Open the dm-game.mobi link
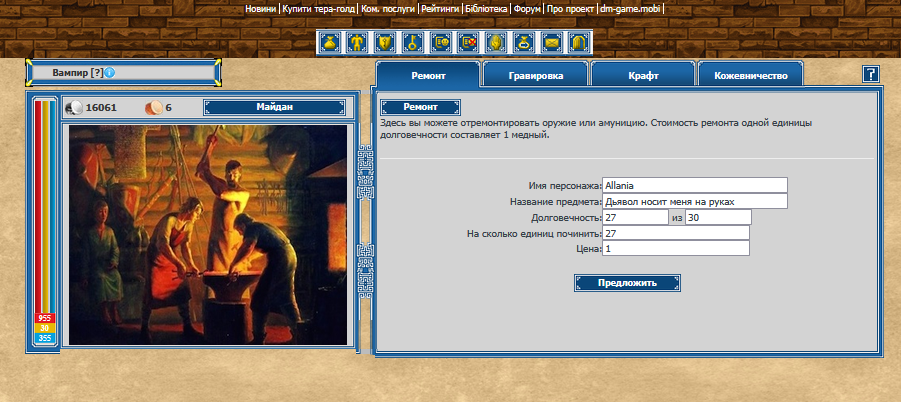Screen dimensions: 901x402 (x=630, y=9)
